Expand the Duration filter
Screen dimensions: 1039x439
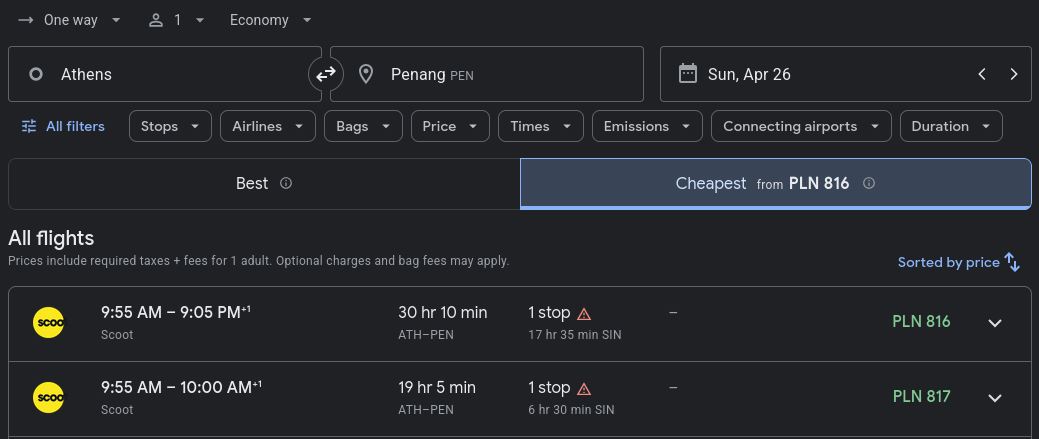pos(951,126)
